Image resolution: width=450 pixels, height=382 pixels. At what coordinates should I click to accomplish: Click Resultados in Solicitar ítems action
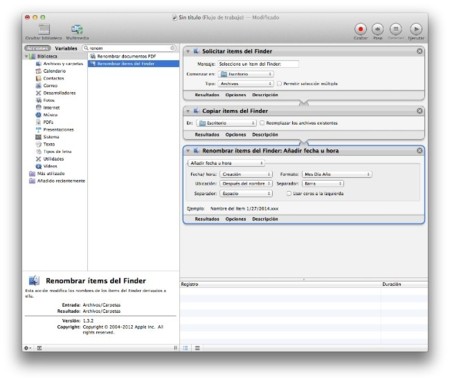(x=207, y=95)
